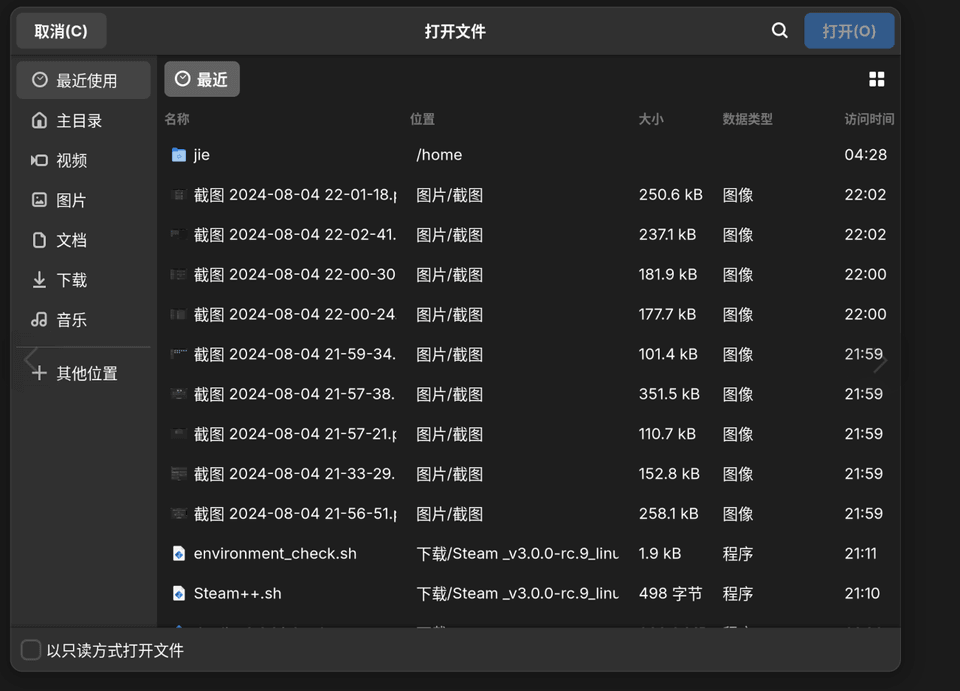Sort files by 访问时间 column header
The width and height of the screenshot is (960, 691).
coord(868,119)
